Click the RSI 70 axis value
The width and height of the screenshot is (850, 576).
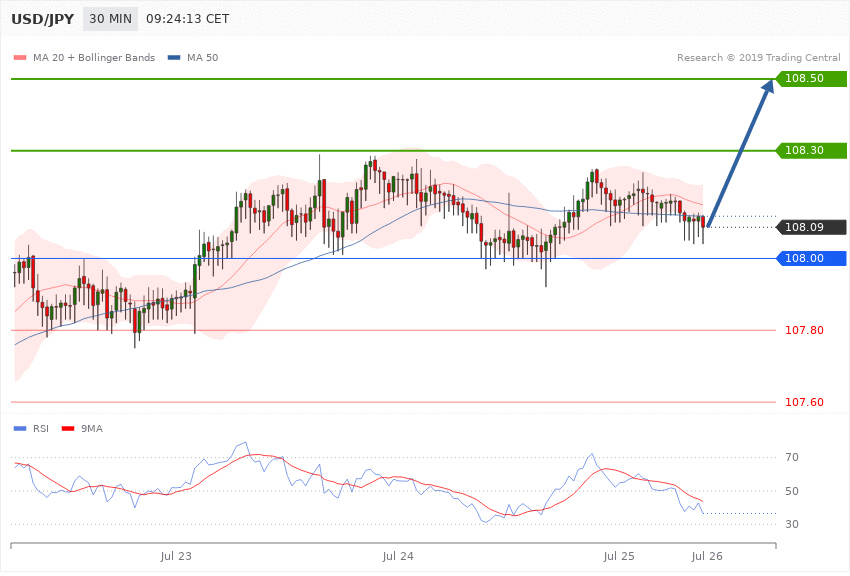click(792, 457)
